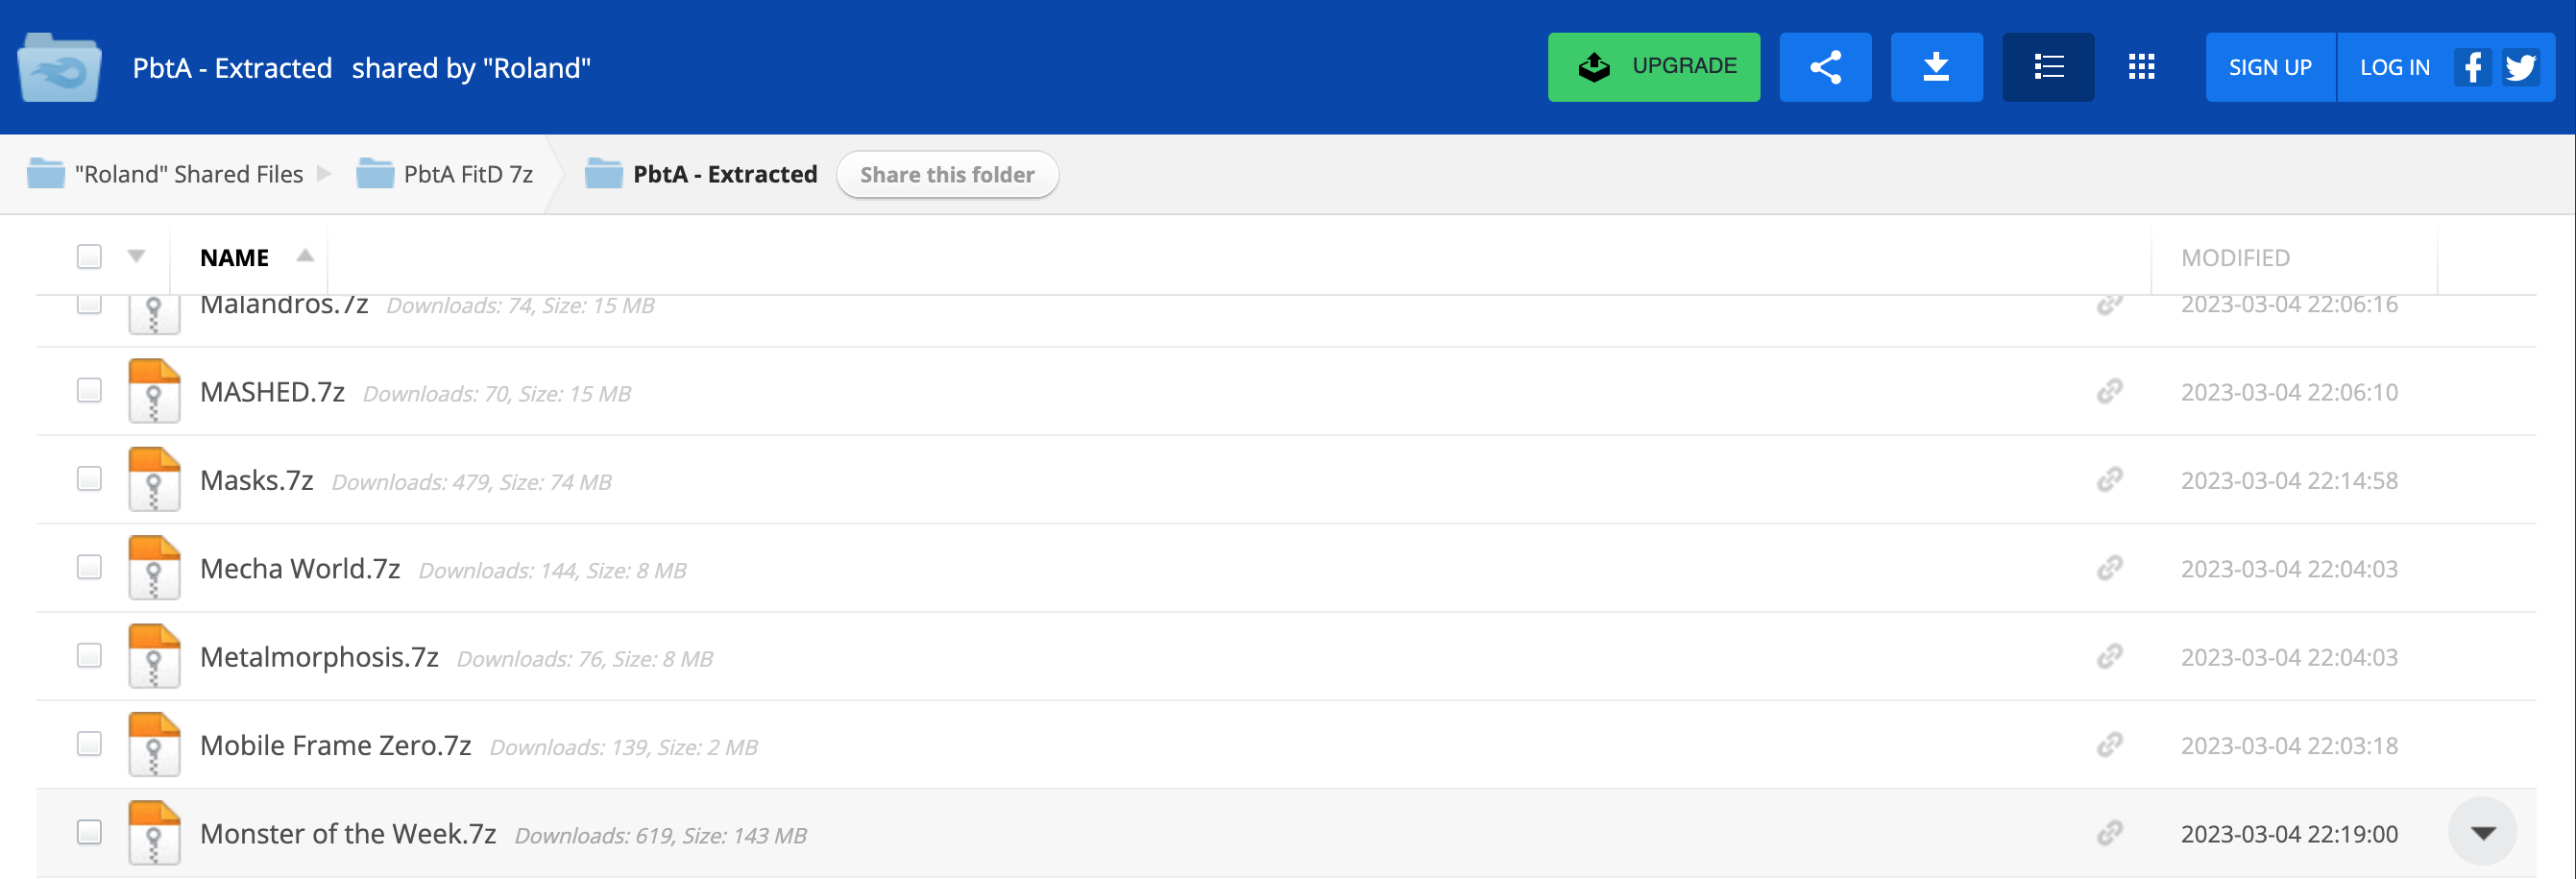Click the archive icon for Mobile Frame Zero.7z
The height and width of the screenshot is (879, 2576).
(x=154, y=744)
